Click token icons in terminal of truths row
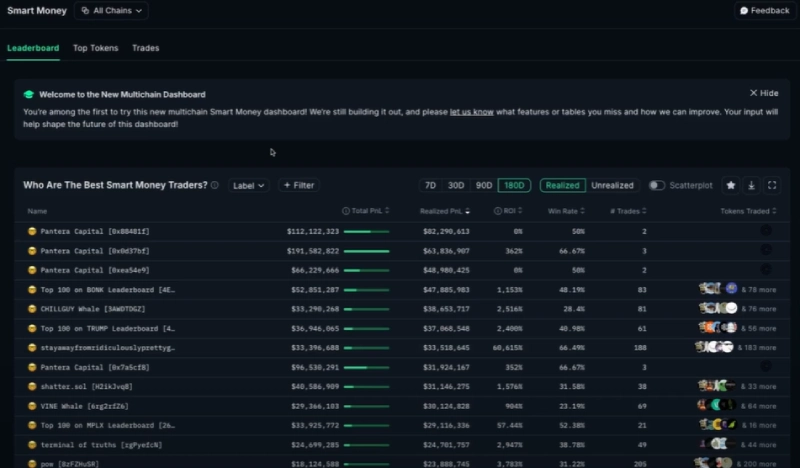The image size is (800, 468). coord(716,444)
